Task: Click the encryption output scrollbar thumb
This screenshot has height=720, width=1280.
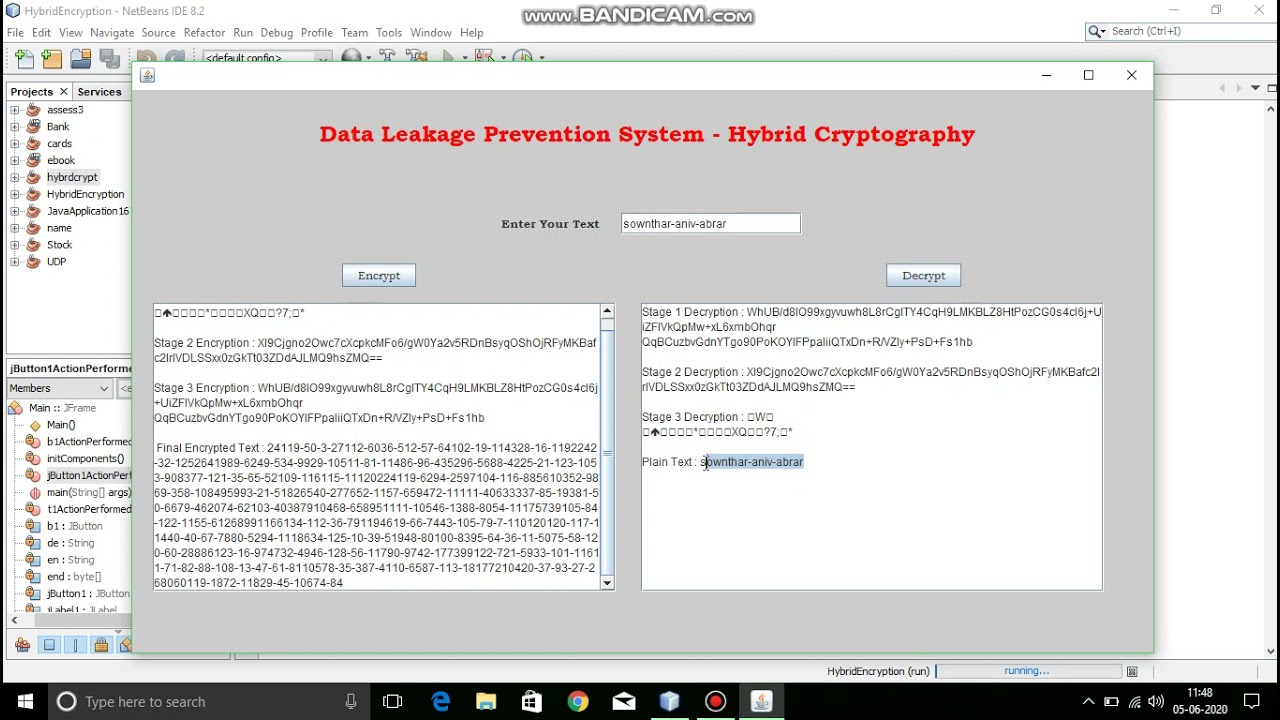Action: coord(607,453)
